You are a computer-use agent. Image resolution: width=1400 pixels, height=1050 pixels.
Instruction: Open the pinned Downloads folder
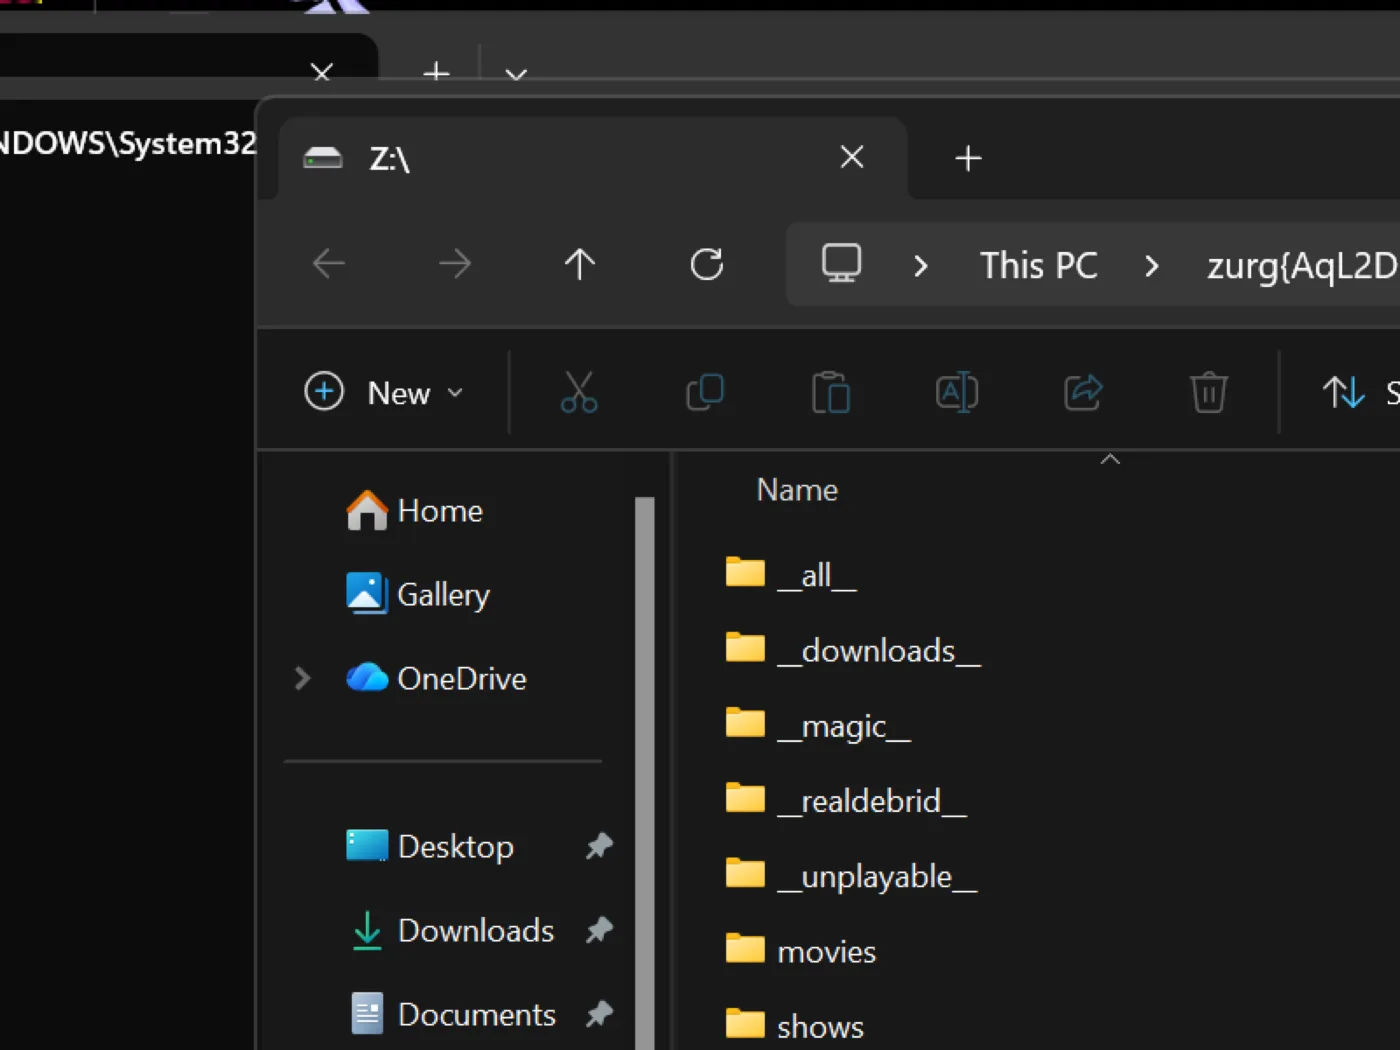pyautogui.click(x=452, y=931)
